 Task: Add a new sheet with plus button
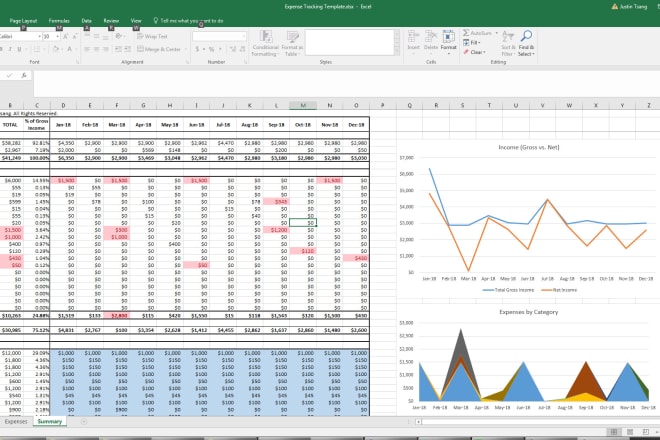(84, 421)
